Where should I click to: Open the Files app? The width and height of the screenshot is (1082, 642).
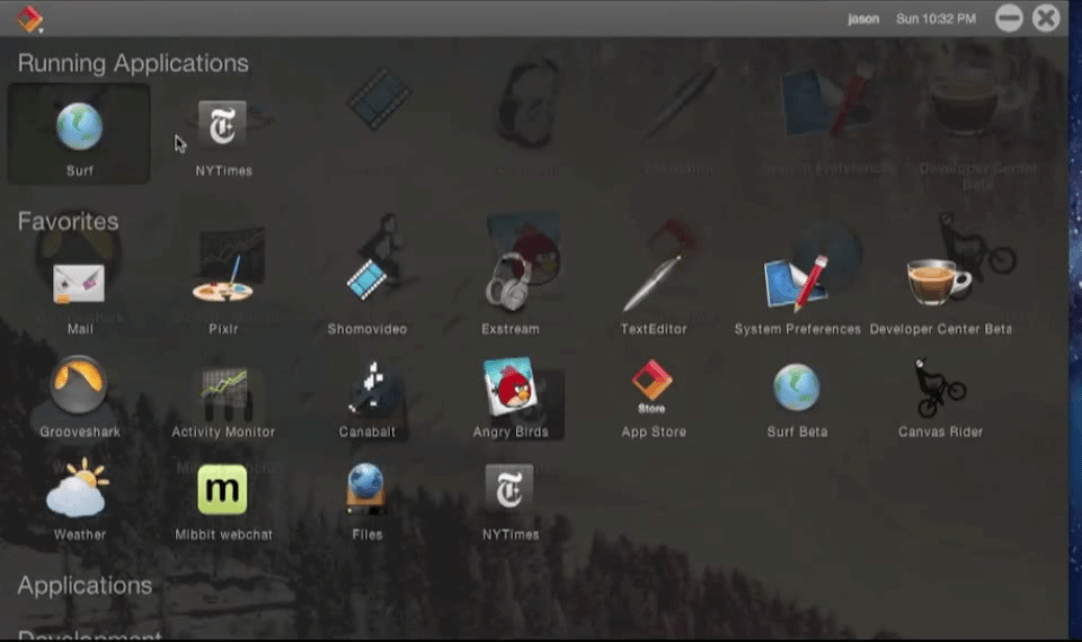click(367, 502)
